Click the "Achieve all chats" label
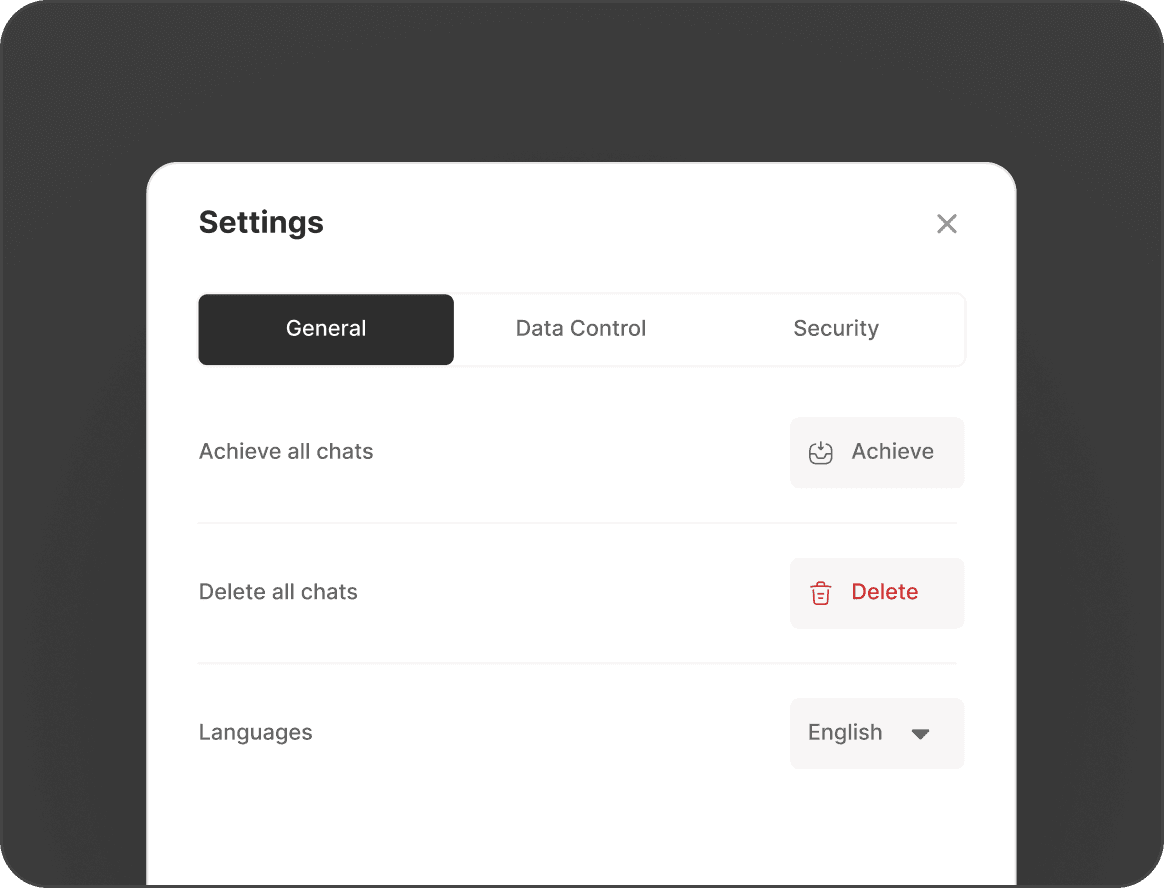1164x888 pixels. point(286,451)
